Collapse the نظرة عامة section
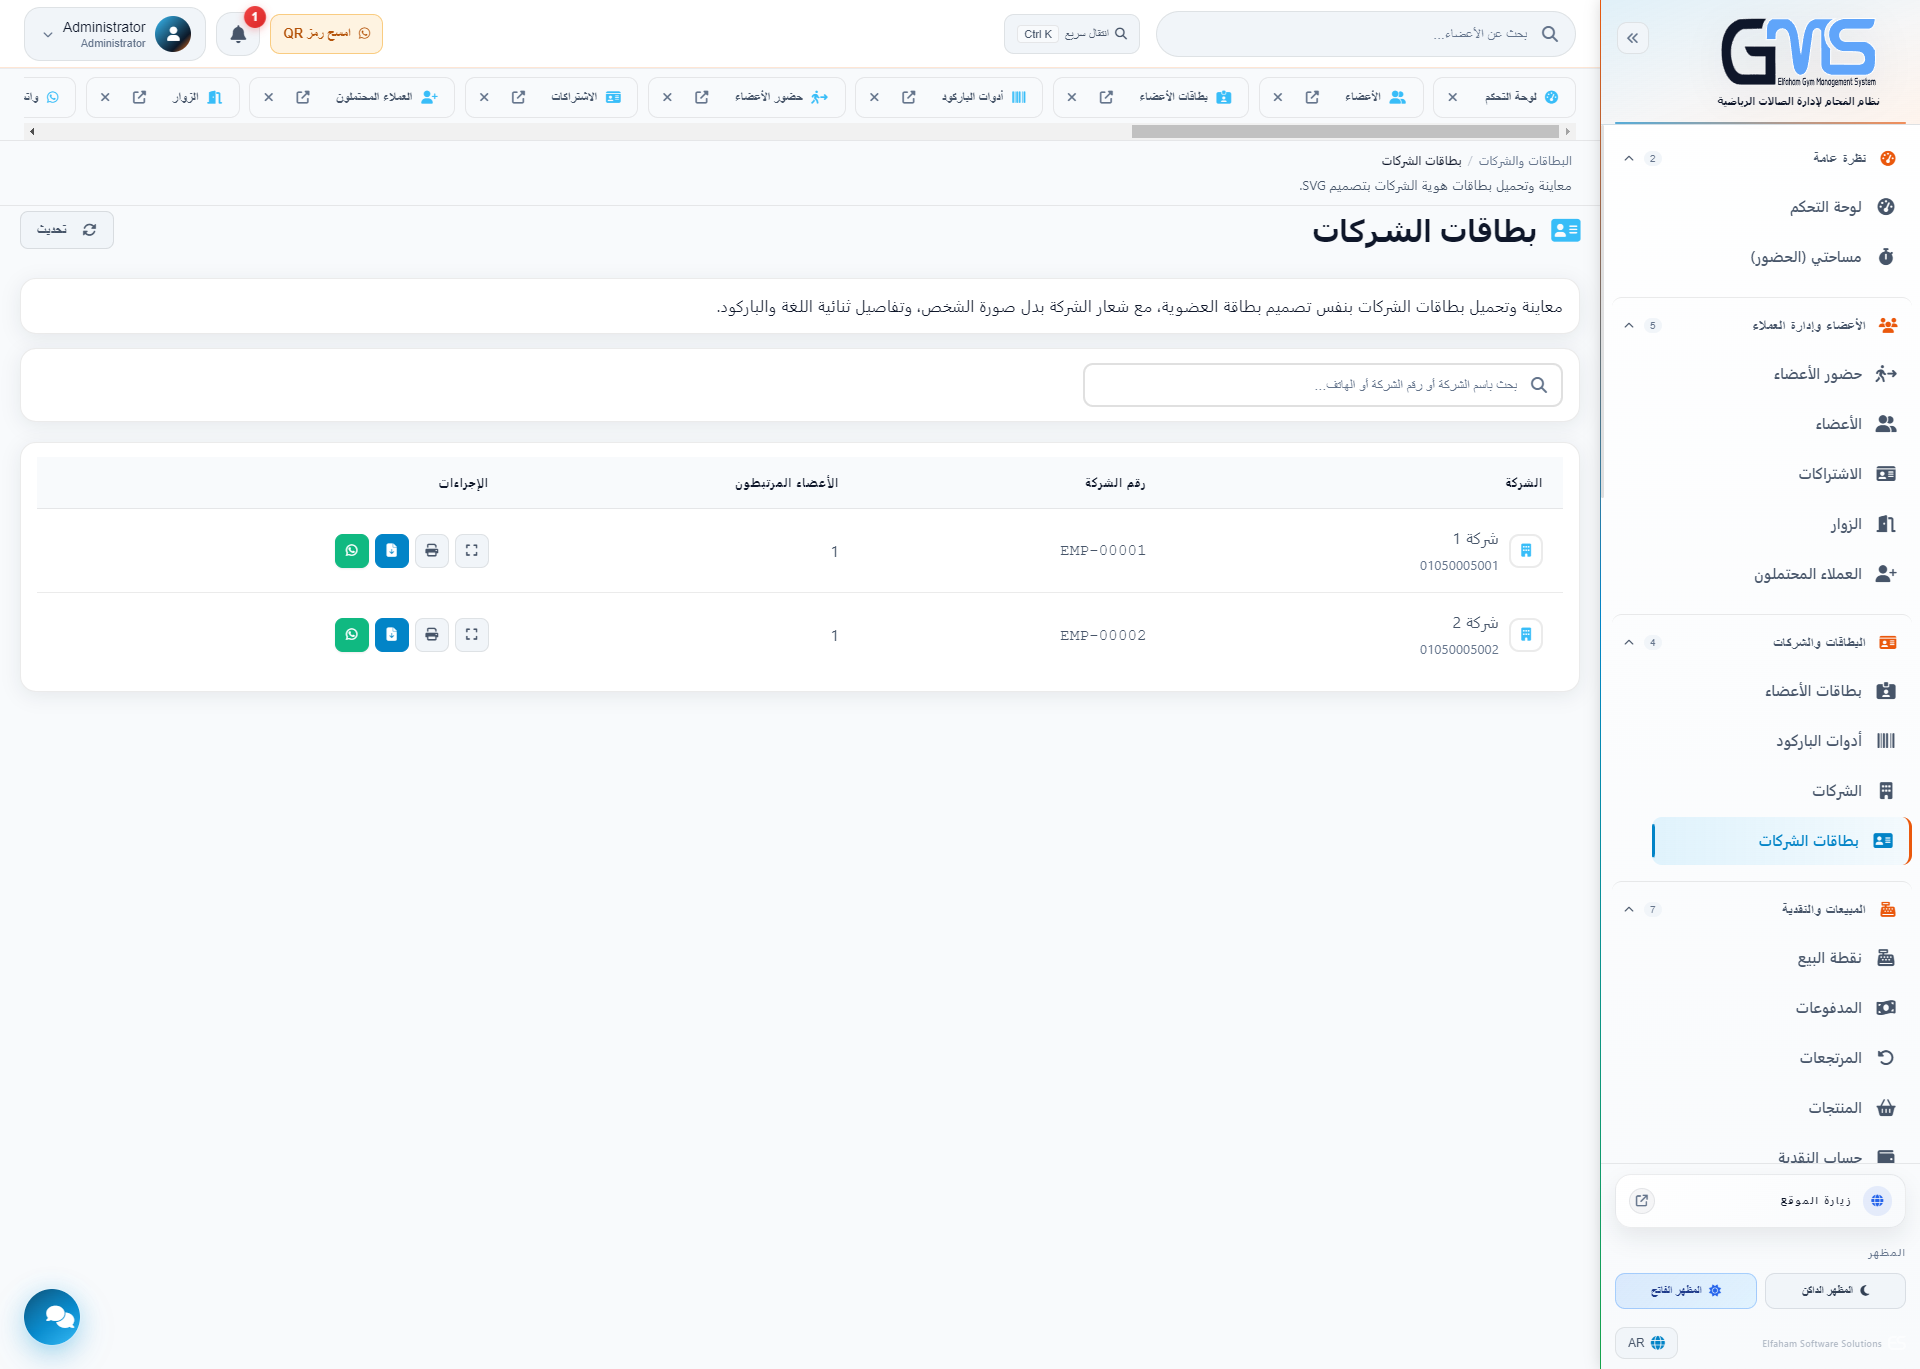1920x1369 pixels. point(1629,159)
